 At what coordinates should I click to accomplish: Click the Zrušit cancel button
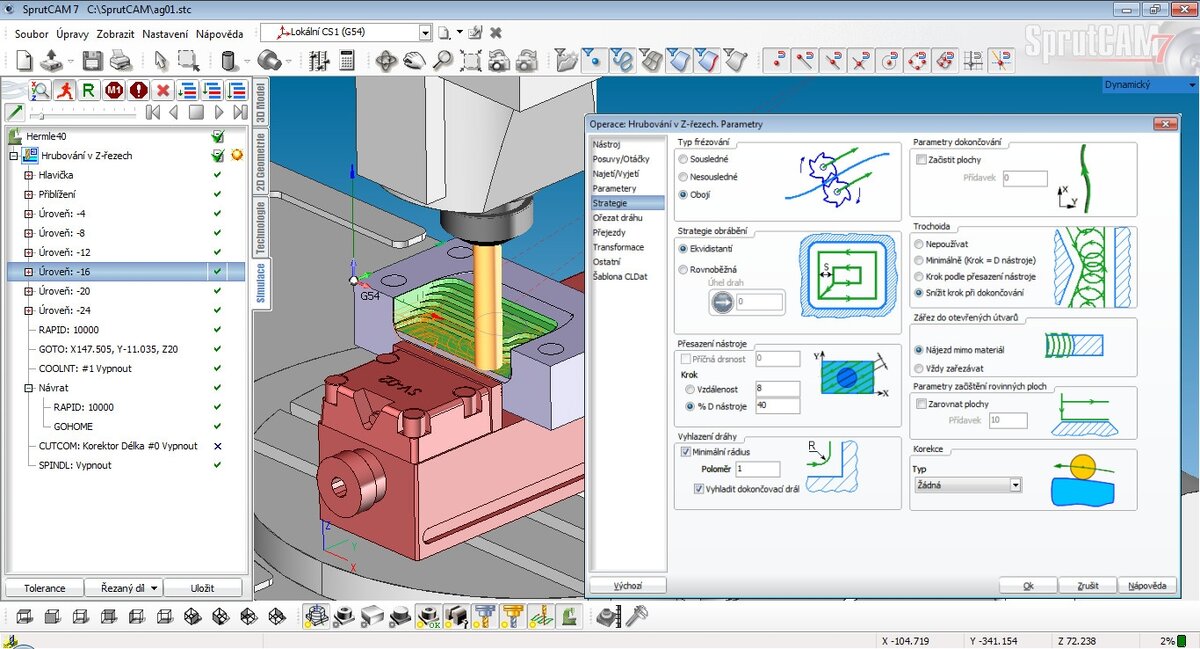pos(1089,586)
